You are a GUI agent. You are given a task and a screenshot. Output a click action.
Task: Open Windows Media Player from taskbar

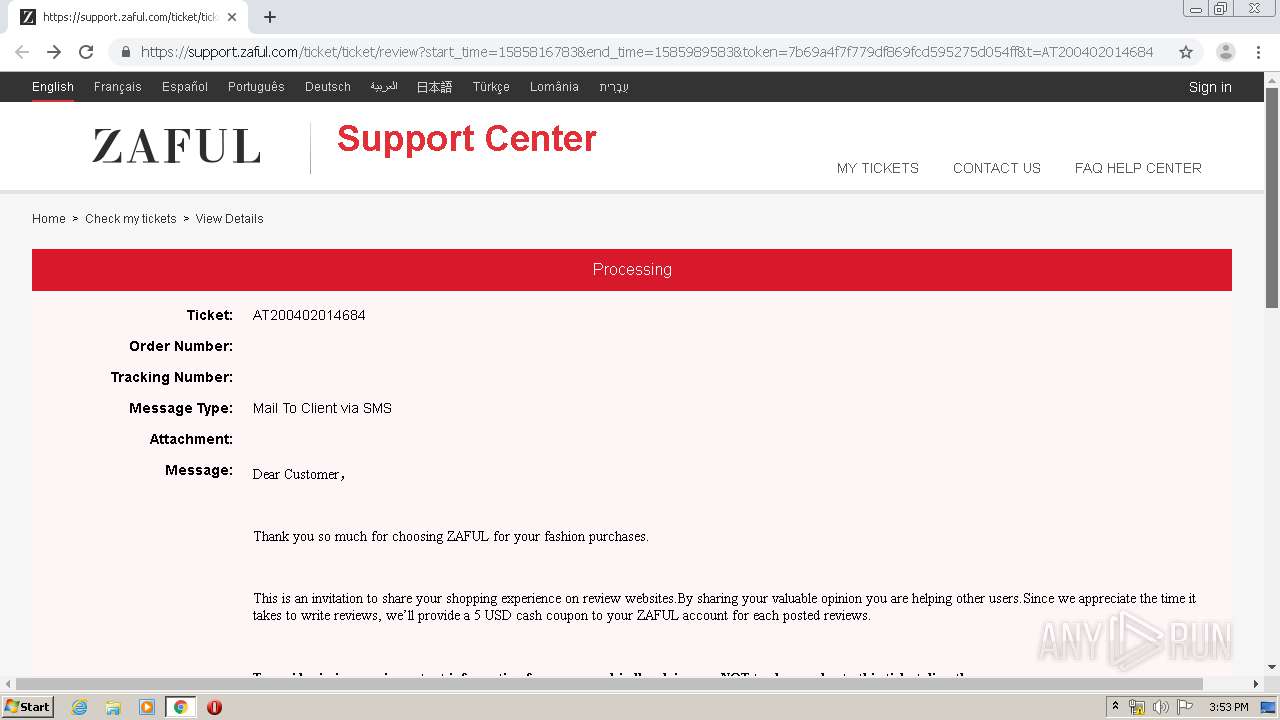(147, 707)
